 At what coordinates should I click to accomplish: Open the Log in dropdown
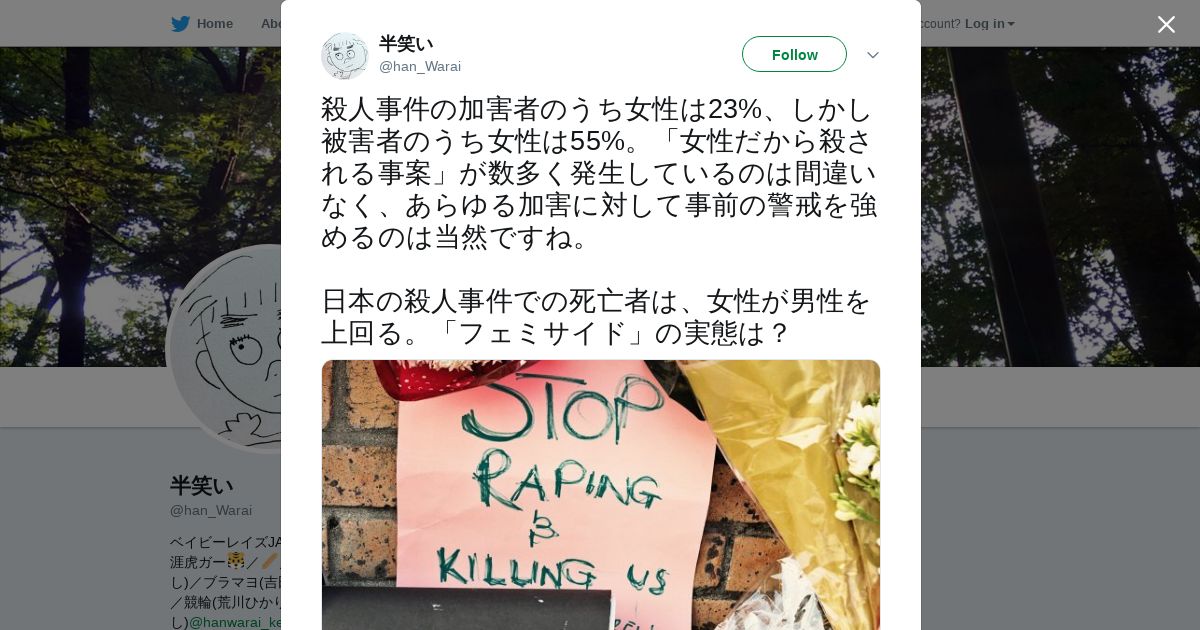(989, 24)
